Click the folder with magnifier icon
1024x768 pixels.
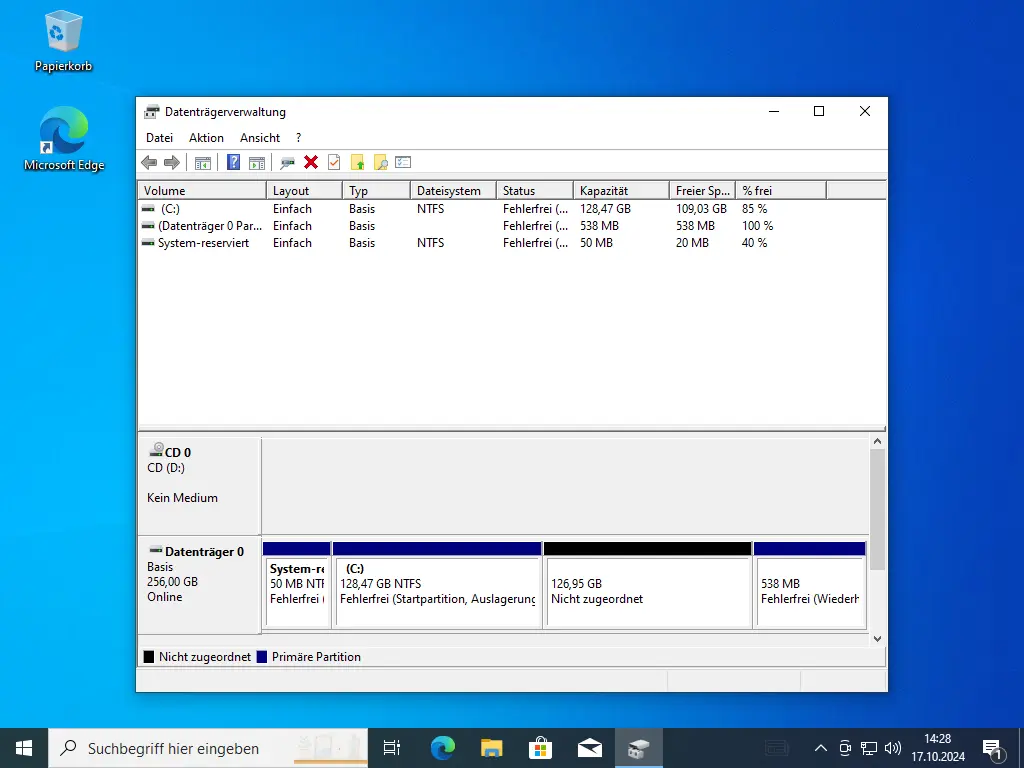[380, 162]
